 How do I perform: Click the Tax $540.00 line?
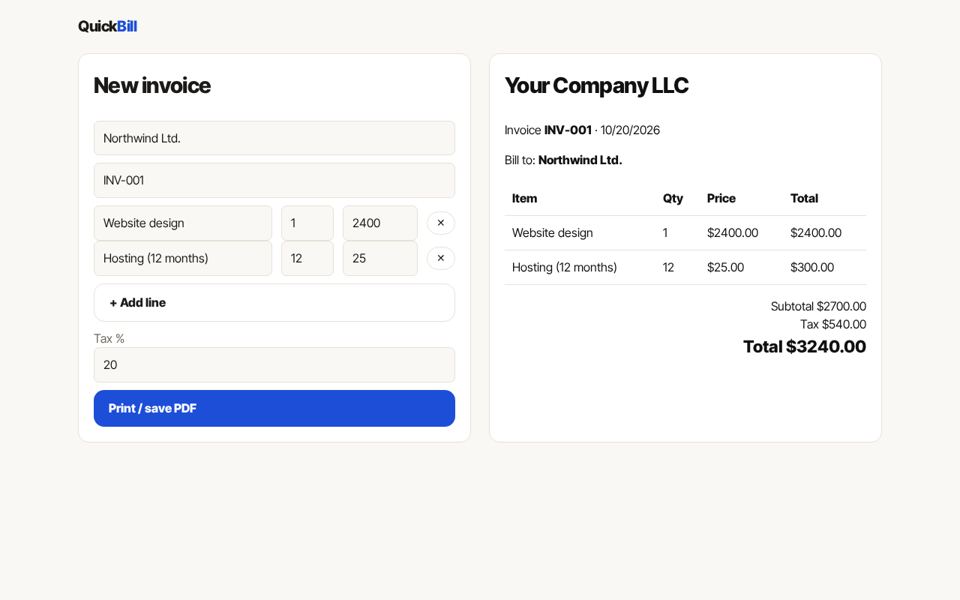pos(833,324)
